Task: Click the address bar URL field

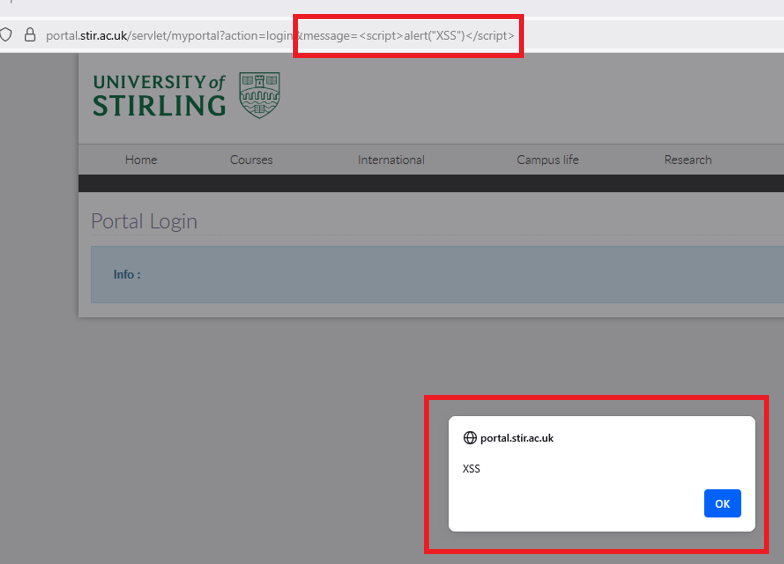Action: point(280,36)
